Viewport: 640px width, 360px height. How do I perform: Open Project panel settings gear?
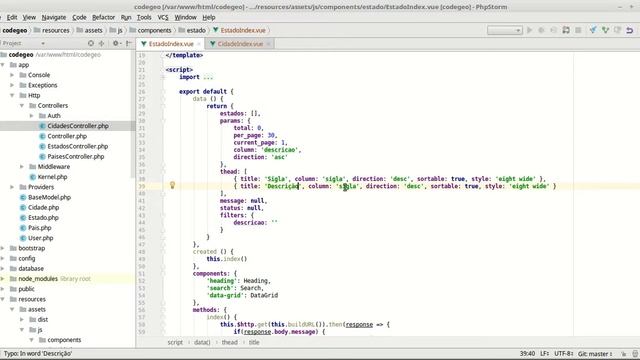coord(116,43)
